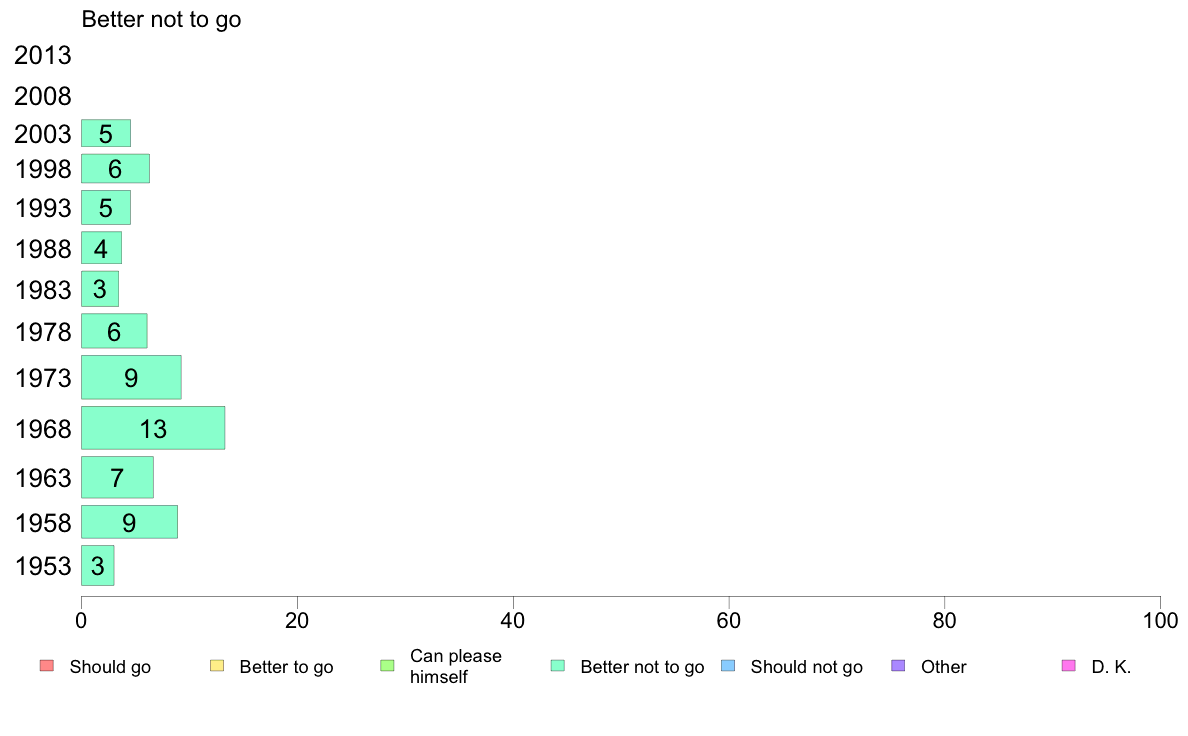Toggle the Should go legend label

pyautogui.click(x=110, y=667)
